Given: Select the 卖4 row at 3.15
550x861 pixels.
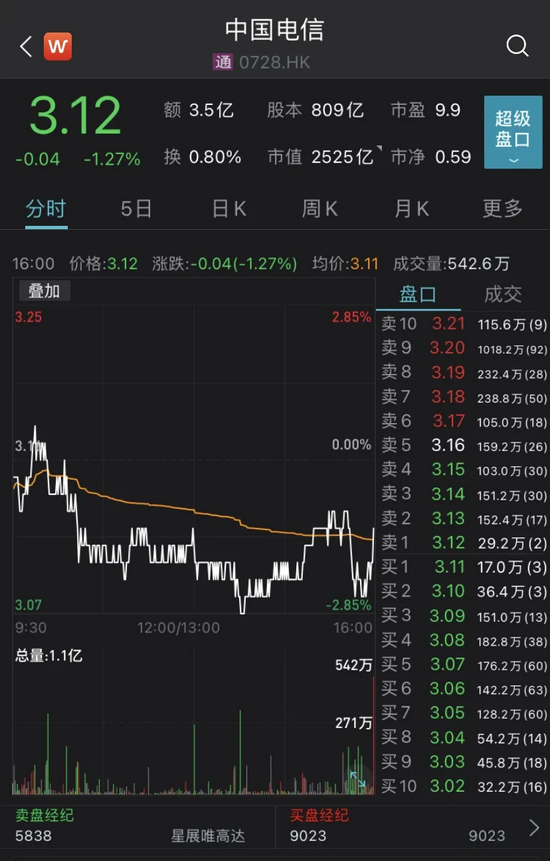Looking at the screenshot, I should pyautogui.click(x=464, y=469).
